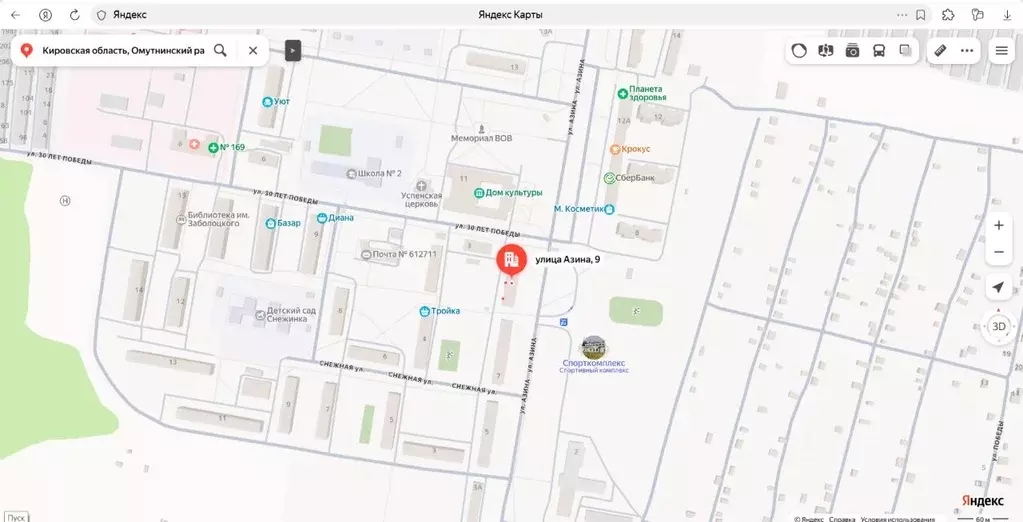Click Яндекс Карты page title

point(510,14)
